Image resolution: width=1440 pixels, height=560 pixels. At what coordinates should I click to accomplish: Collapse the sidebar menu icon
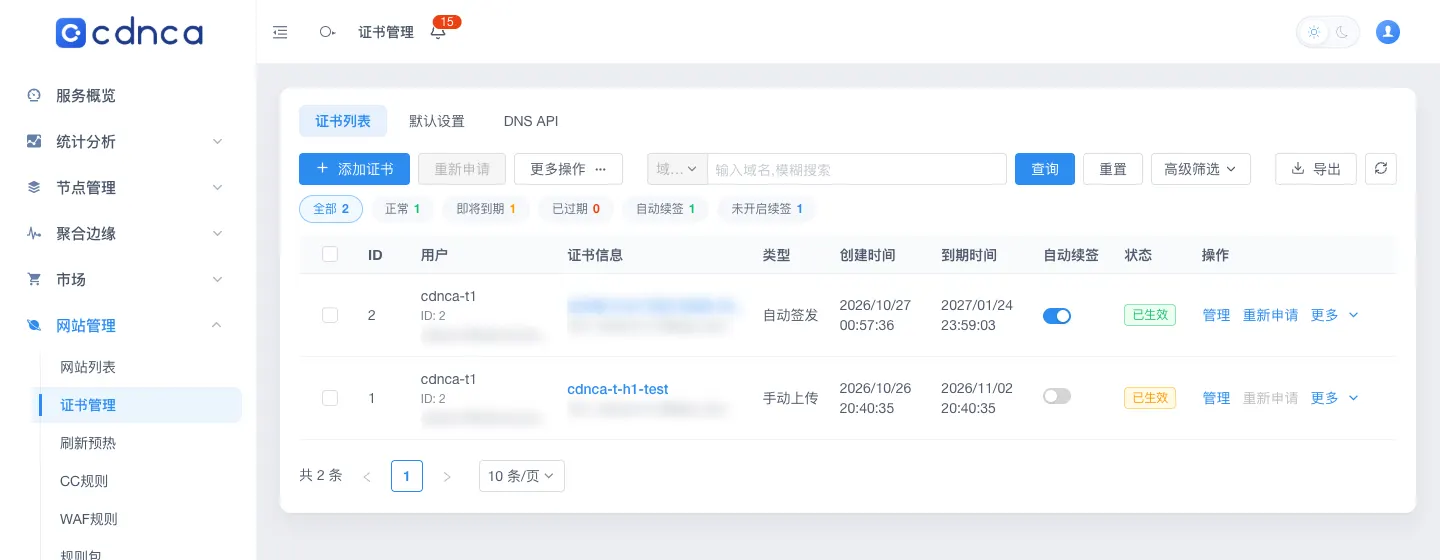[280, 32]
